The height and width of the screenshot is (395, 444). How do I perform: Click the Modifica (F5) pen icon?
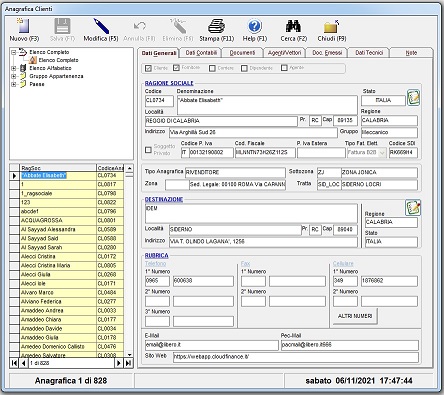pos(101,26)
